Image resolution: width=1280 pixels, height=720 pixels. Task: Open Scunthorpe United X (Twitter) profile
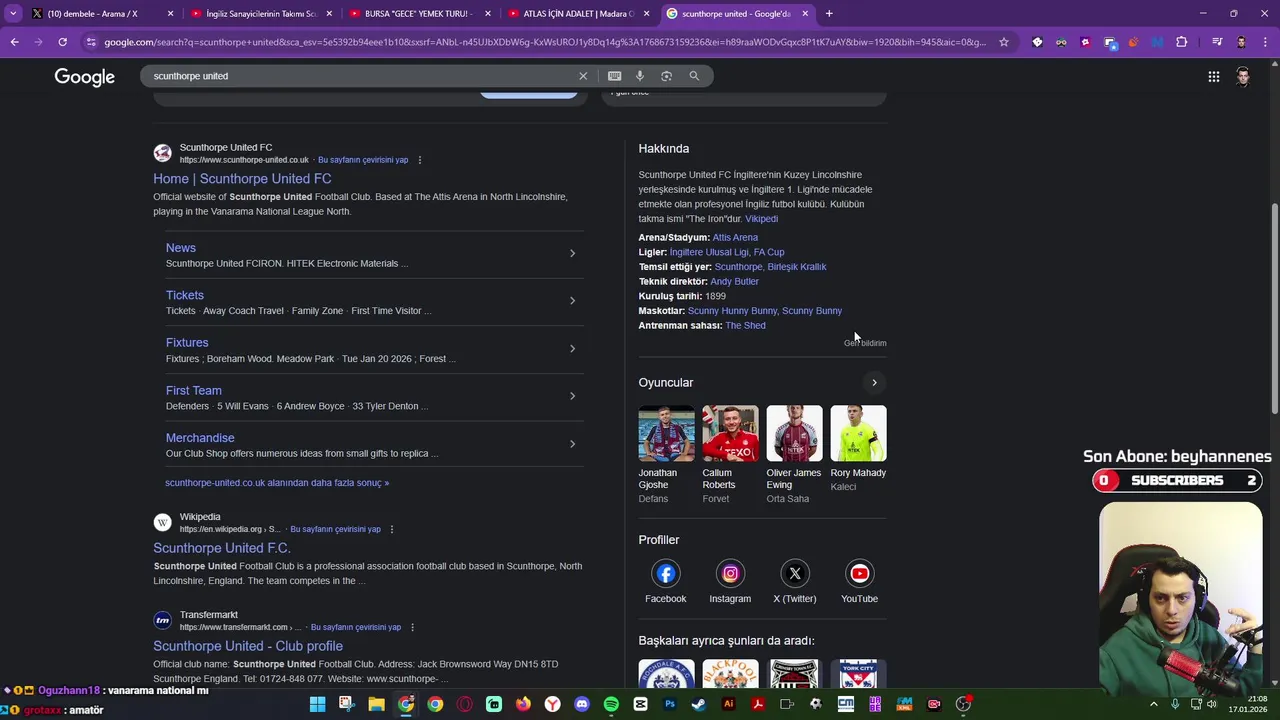[x=795, y=574]
